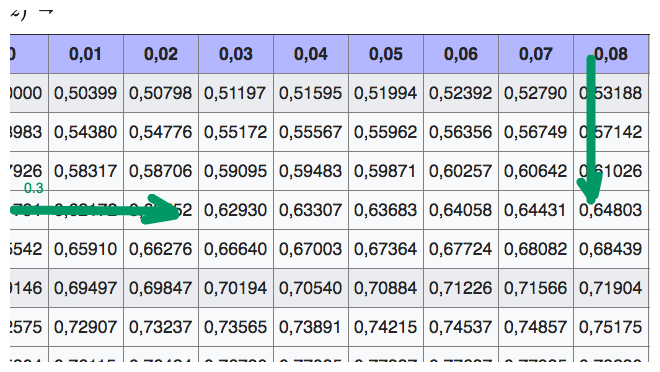Select the entry 0,69497

pyautogui.click(x=86, y=288)
